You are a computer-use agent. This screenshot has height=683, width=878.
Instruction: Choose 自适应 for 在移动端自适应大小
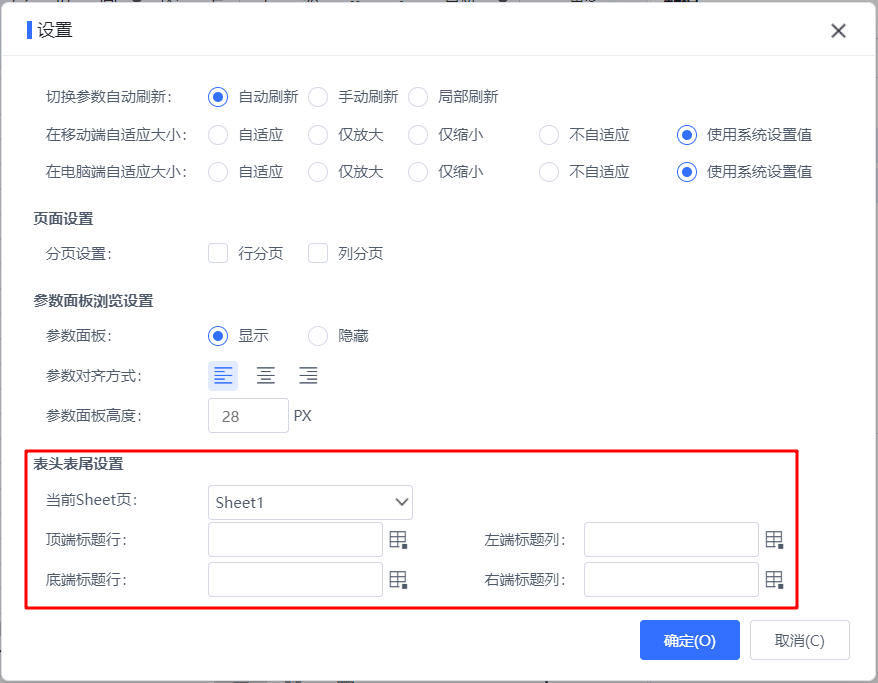[x=218, y=135]
